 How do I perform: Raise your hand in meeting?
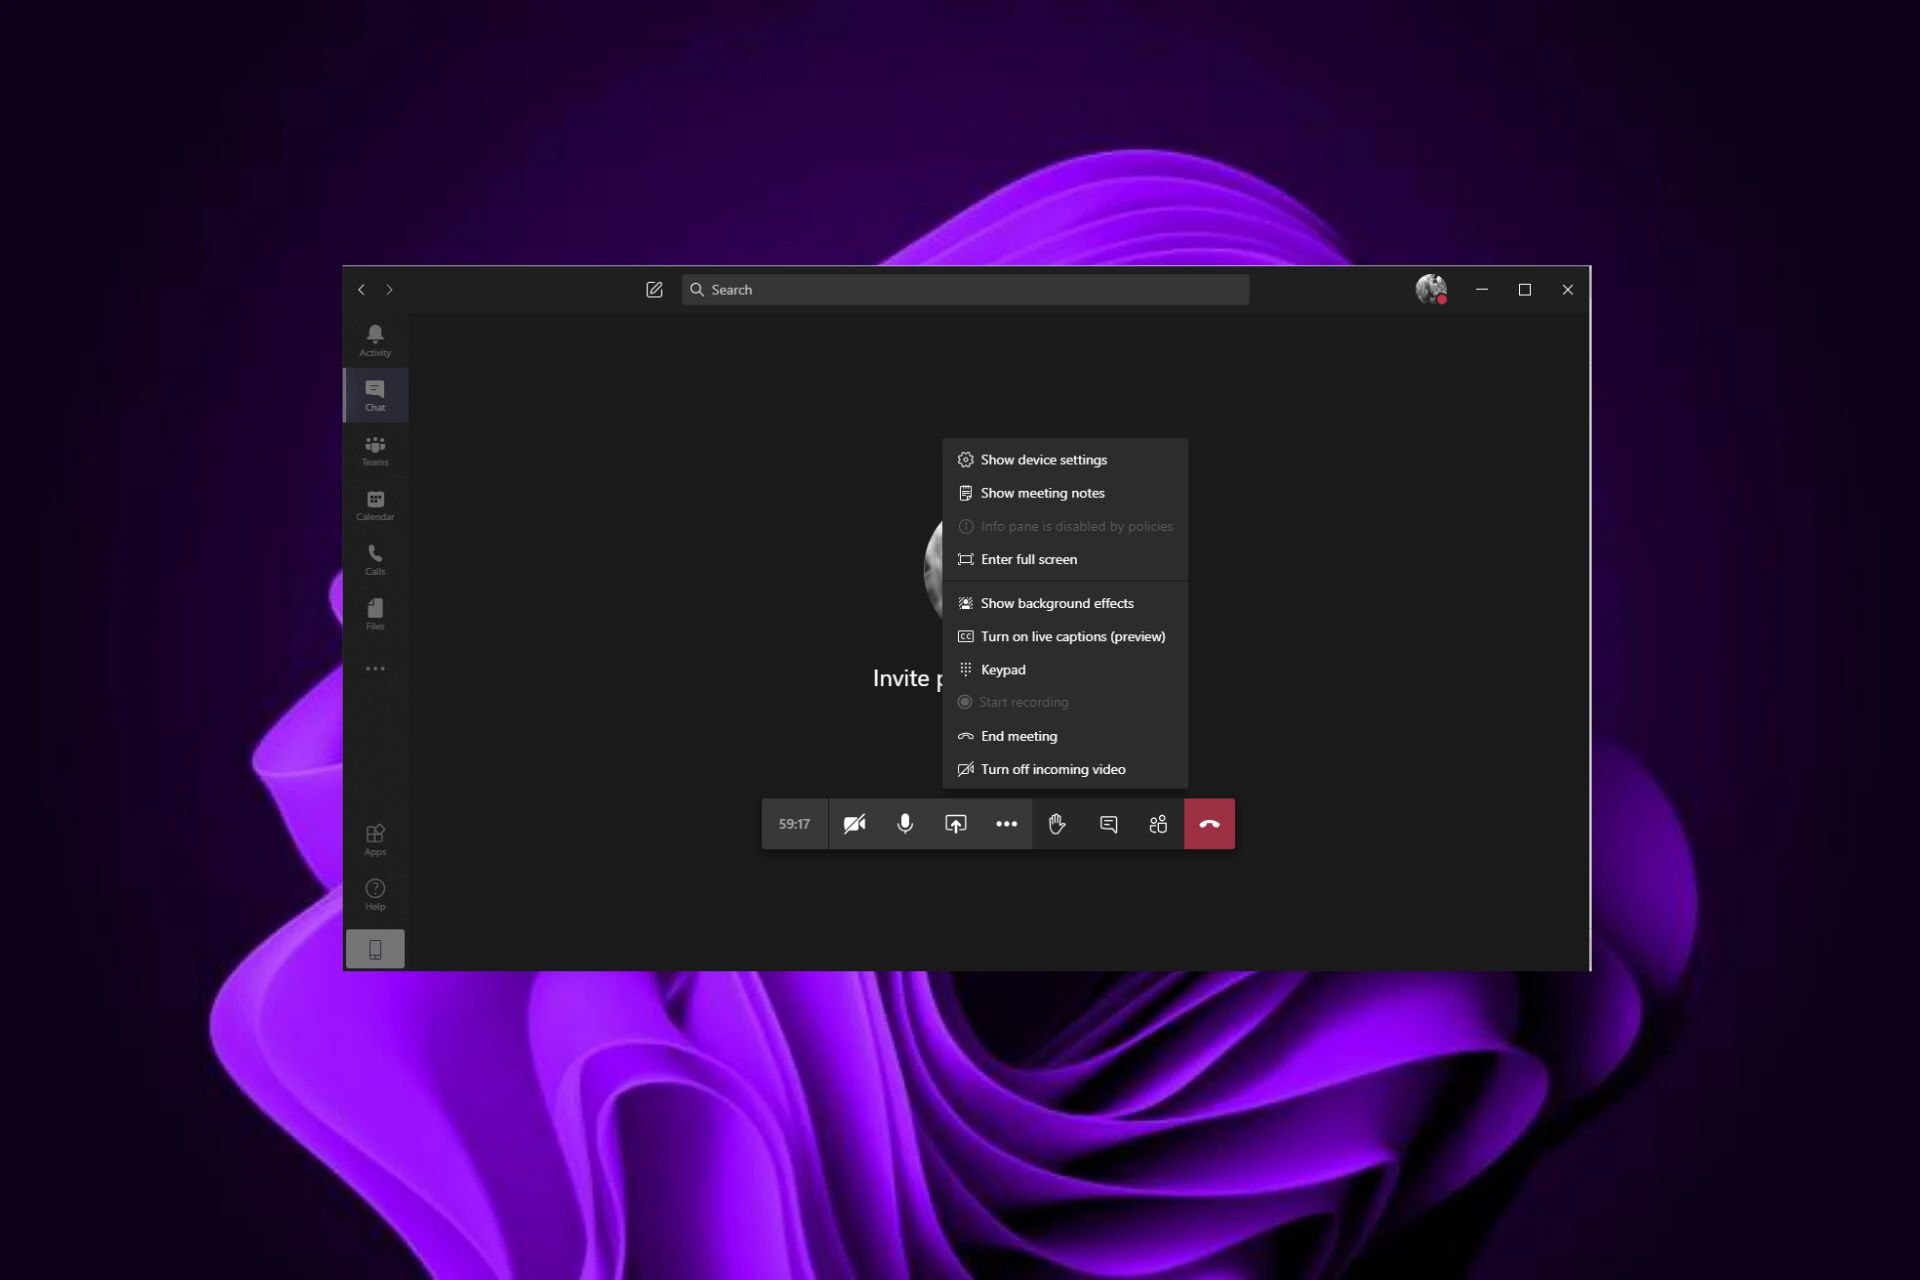coord(1057,824)
